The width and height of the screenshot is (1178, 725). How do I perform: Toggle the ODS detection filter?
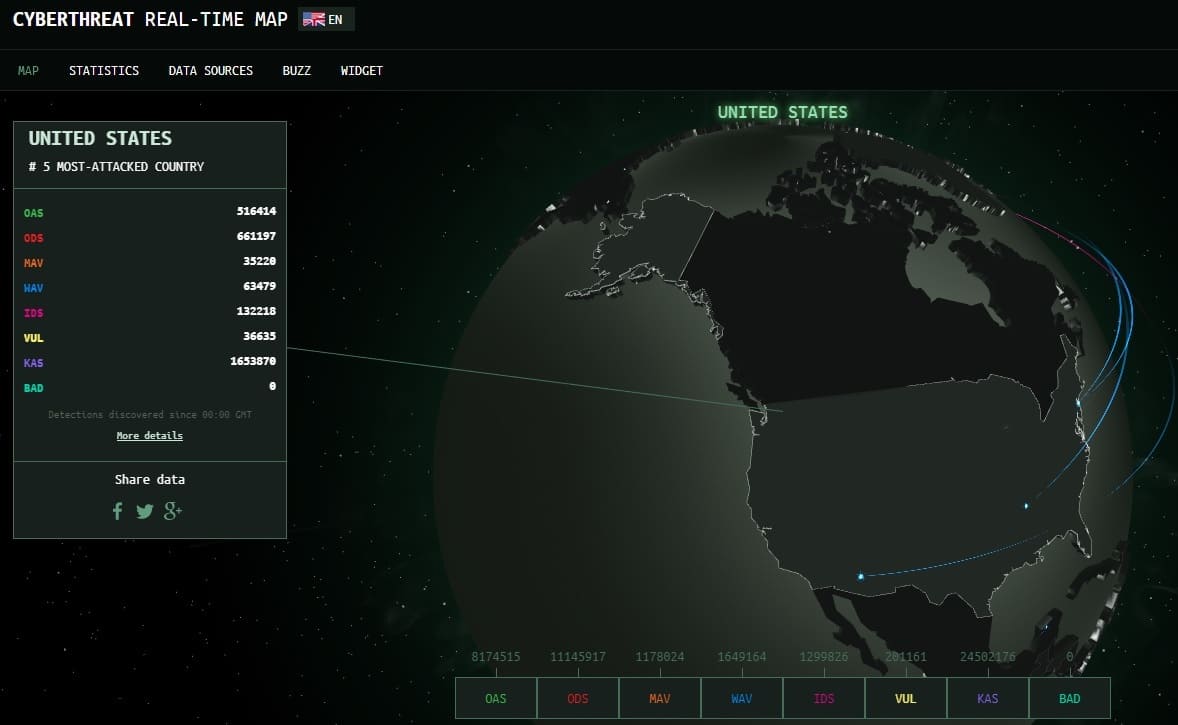[x=578, y=698]
